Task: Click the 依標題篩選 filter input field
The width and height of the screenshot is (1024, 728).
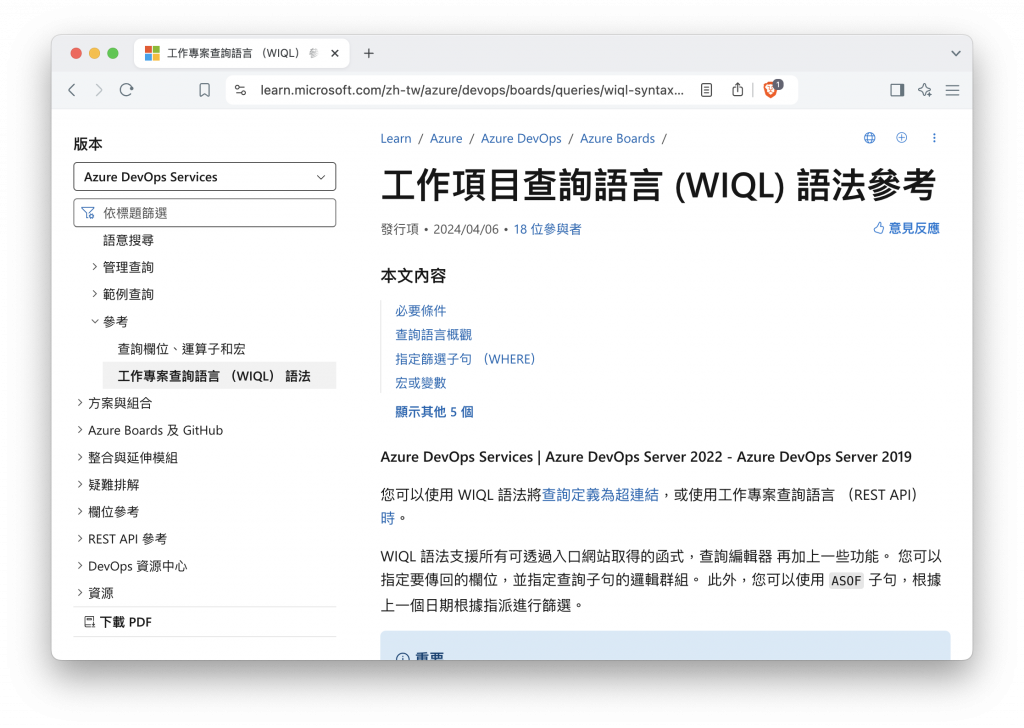Action: 204,213
